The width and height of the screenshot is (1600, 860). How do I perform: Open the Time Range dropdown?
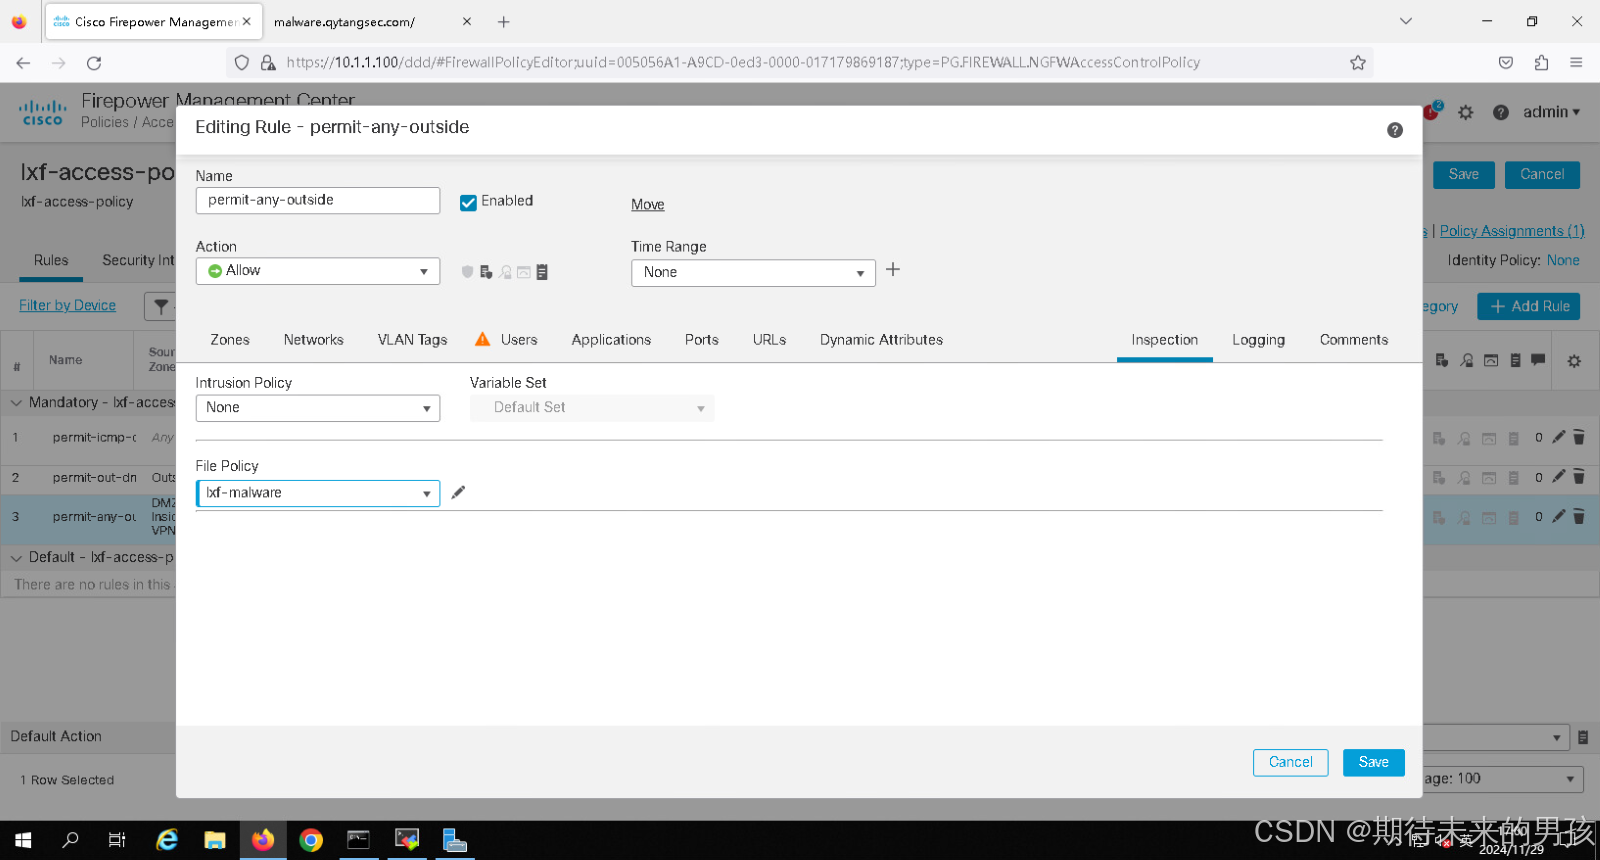tap(753, 272)
